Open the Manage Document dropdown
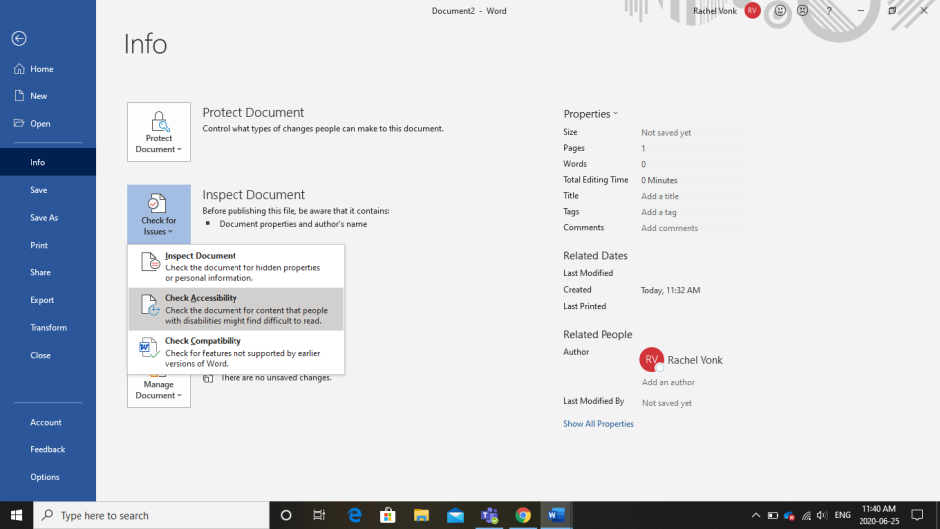This screenshot has height=529, width=940. (158, 390)
